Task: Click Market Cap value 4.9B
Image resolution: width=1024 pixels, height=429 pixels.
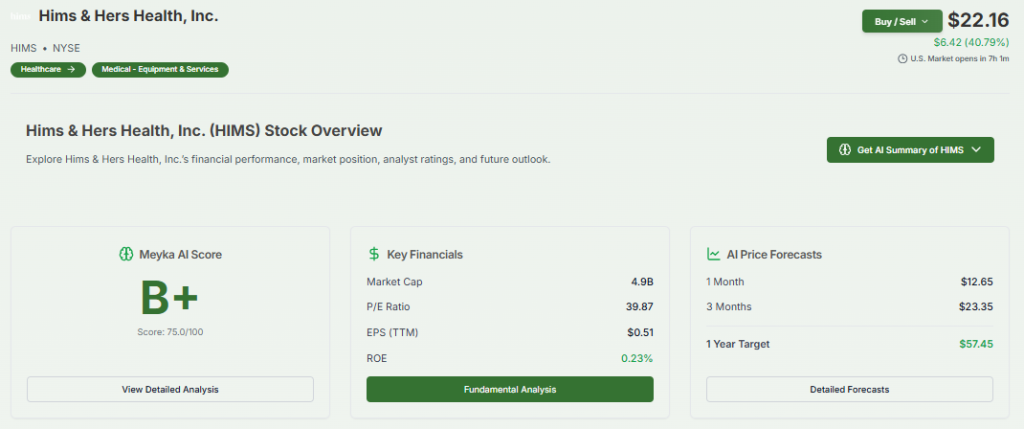Action: pyautogui.click(x=641, y=282)
